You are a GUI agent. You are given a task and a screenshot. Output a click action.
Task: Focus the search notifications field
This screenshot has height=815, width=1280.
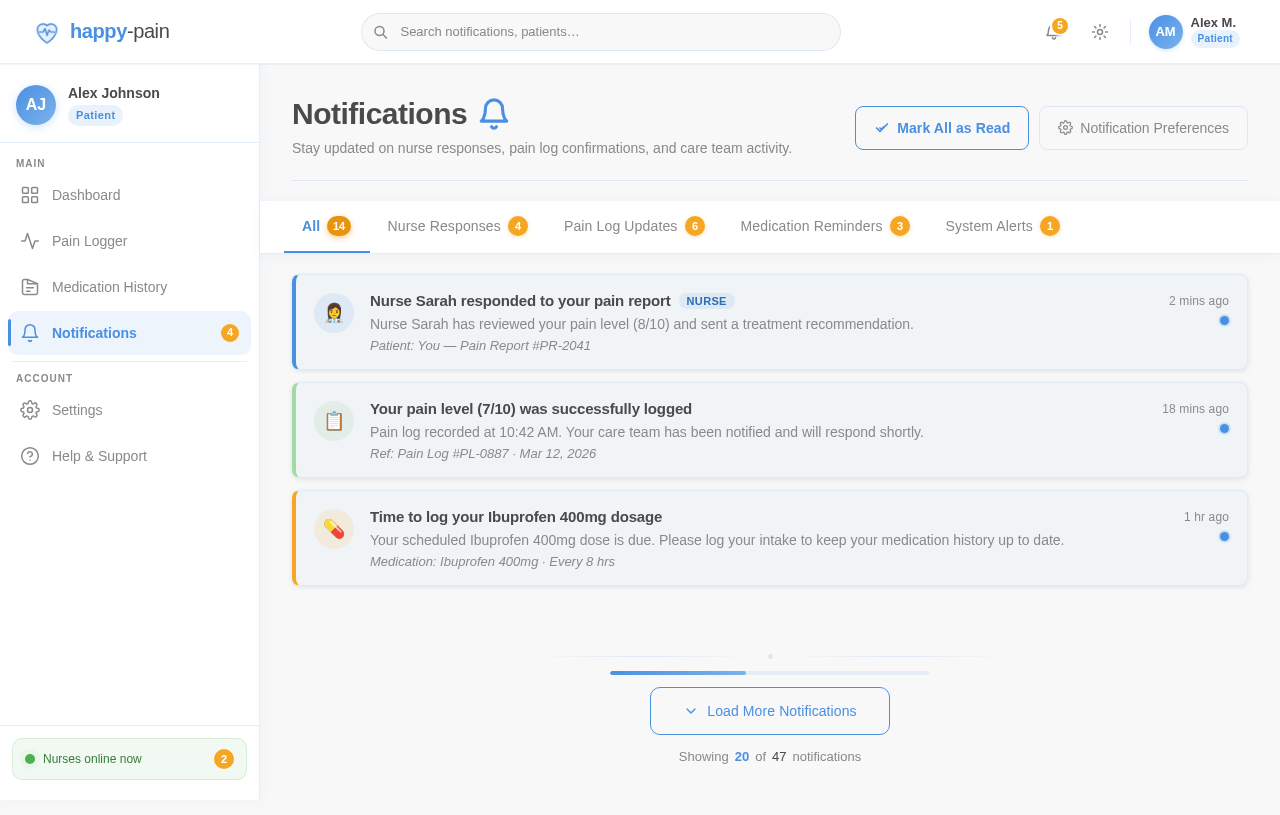pyautogui.click(x=600, y=32)
